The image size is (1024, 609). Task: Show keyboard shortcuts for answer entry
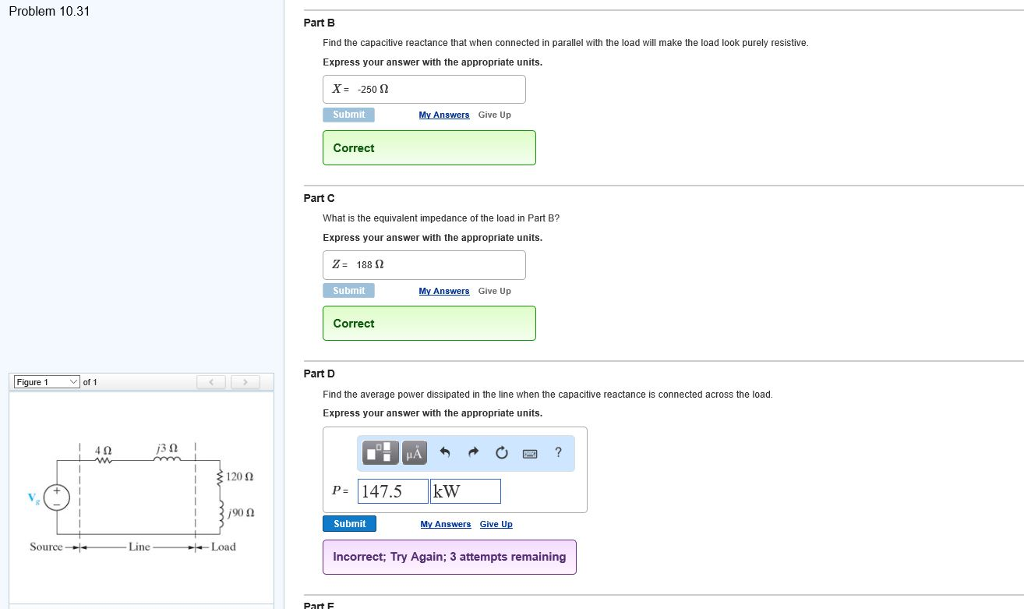click(530, 454)
